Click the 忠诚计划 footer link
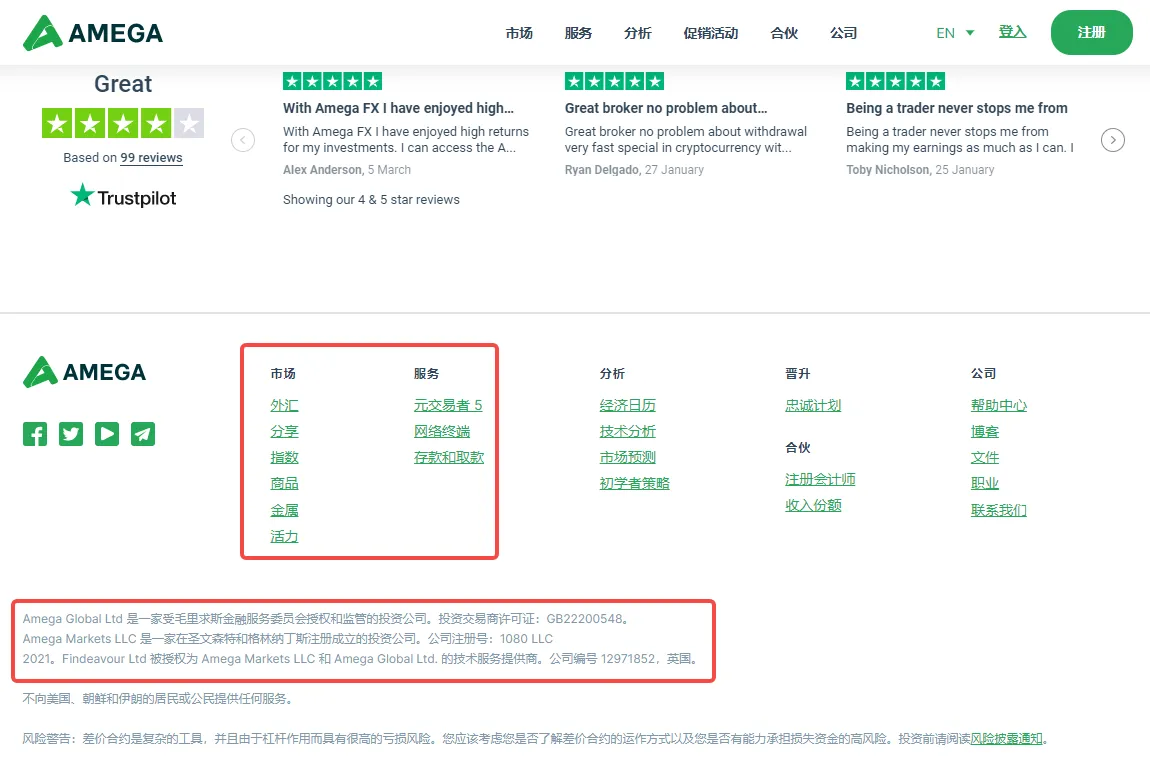The height and width of the screenshot is (757, 1150). pos(813,406)
